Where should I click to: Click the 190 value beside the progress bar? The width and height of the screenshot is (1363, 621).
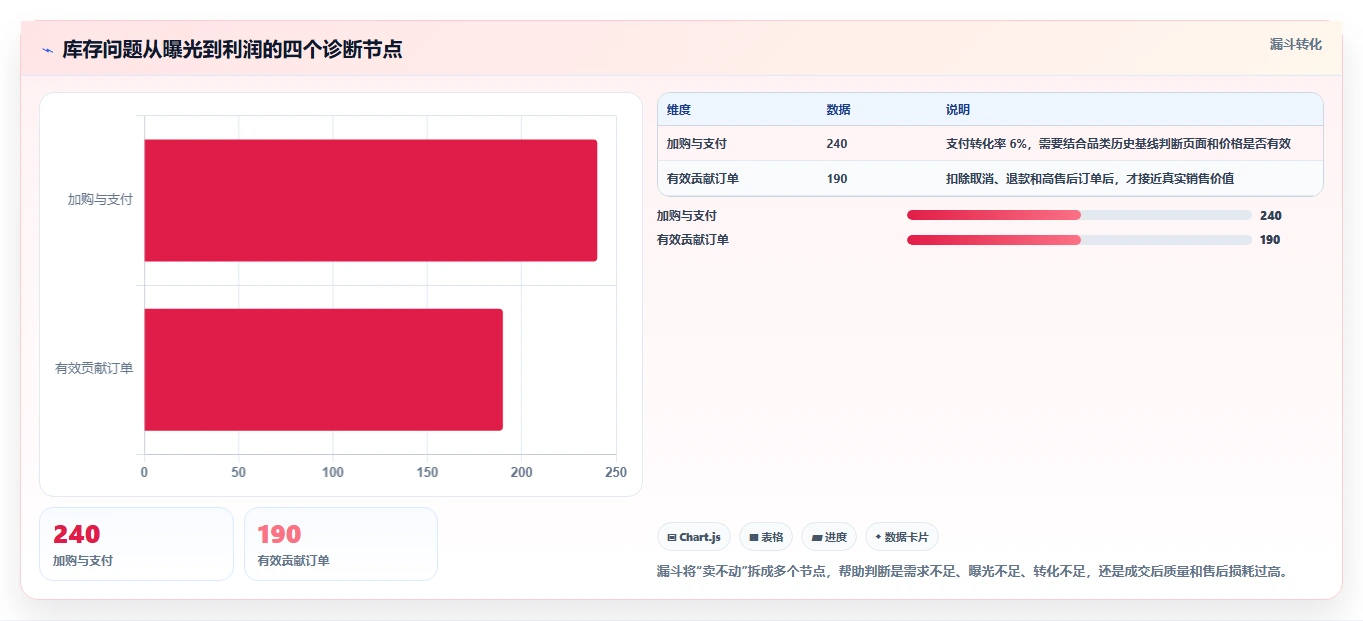[1270, 240]
